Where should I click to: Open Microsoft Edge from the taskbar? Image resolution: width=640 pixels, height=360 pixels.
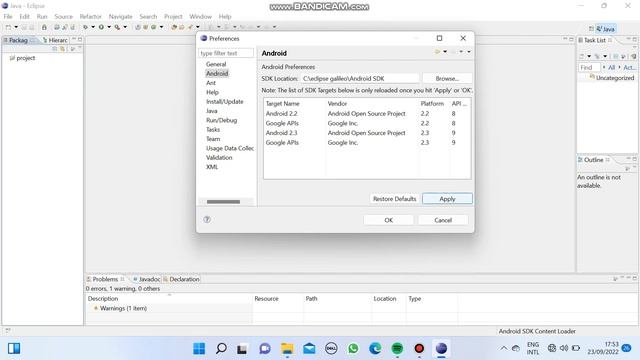coord(375,349)
